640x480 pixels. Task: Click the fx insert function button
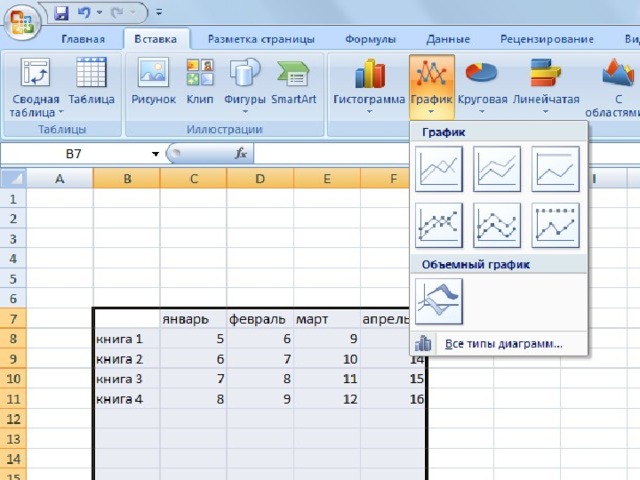pyautogui.click(x=240, y=154)
